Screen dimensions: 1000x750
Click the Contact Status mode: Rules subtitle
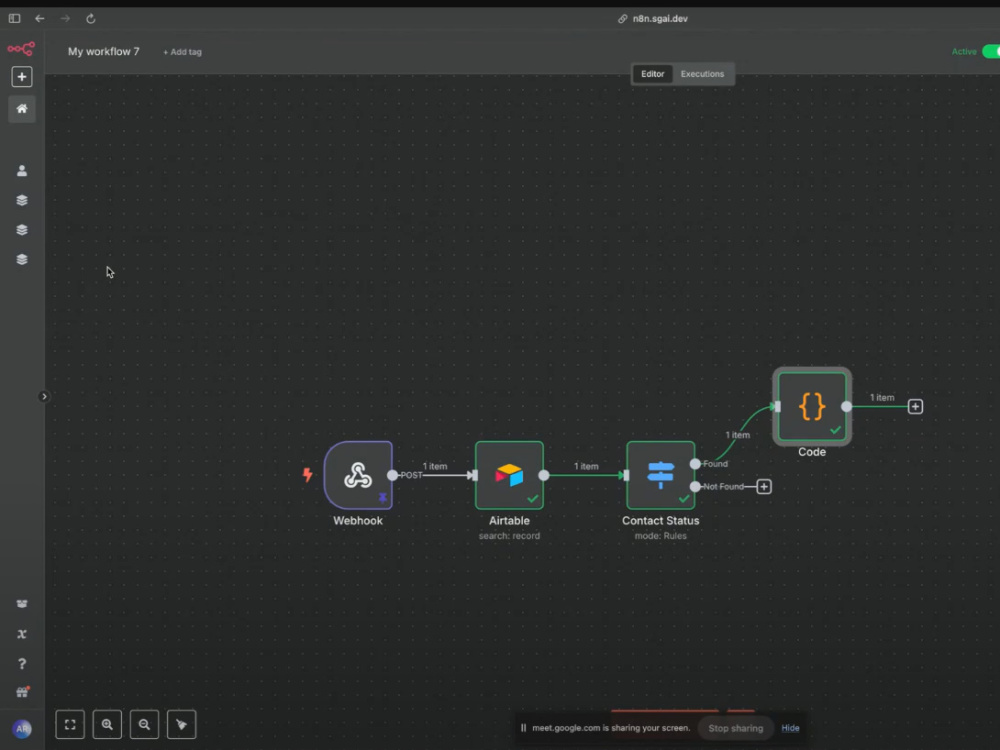[x=661, y=536]
